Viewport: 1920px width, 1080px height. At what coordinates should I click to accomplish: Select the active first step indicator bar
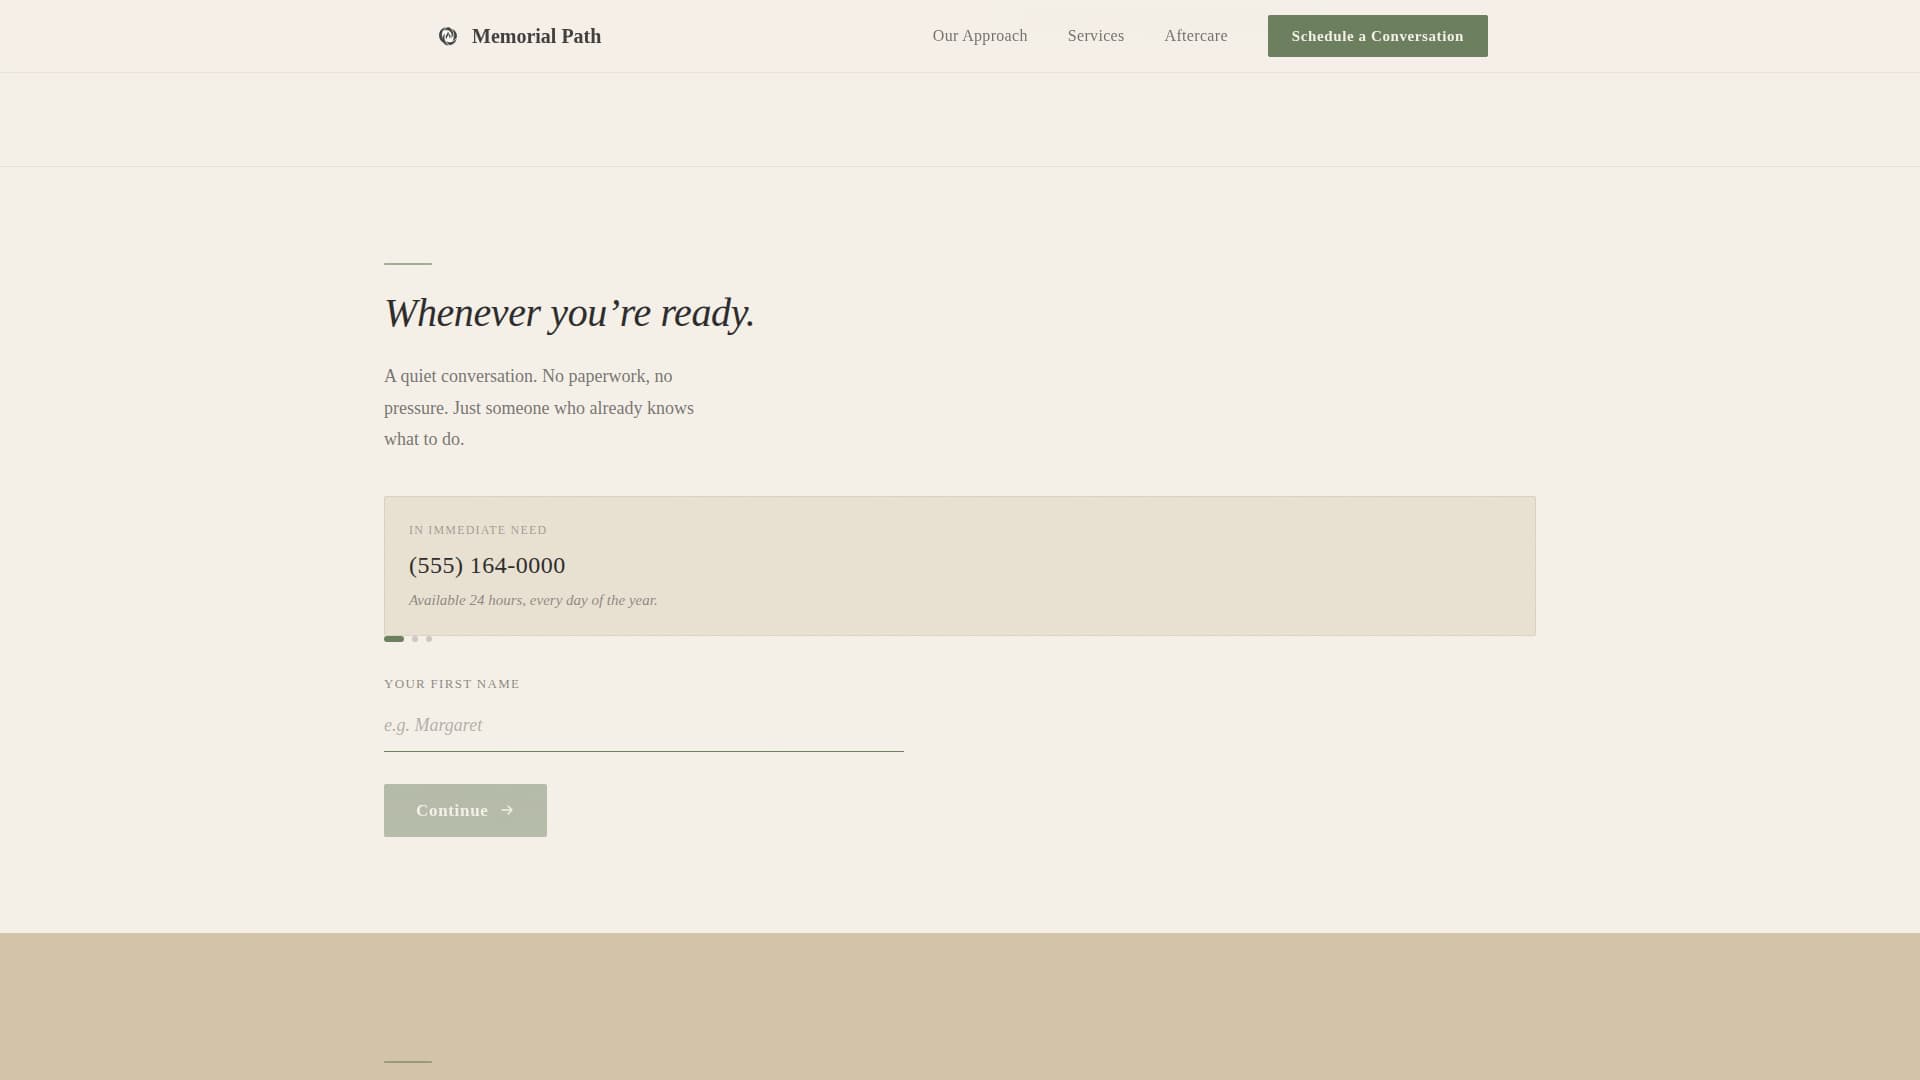(394, 639)
